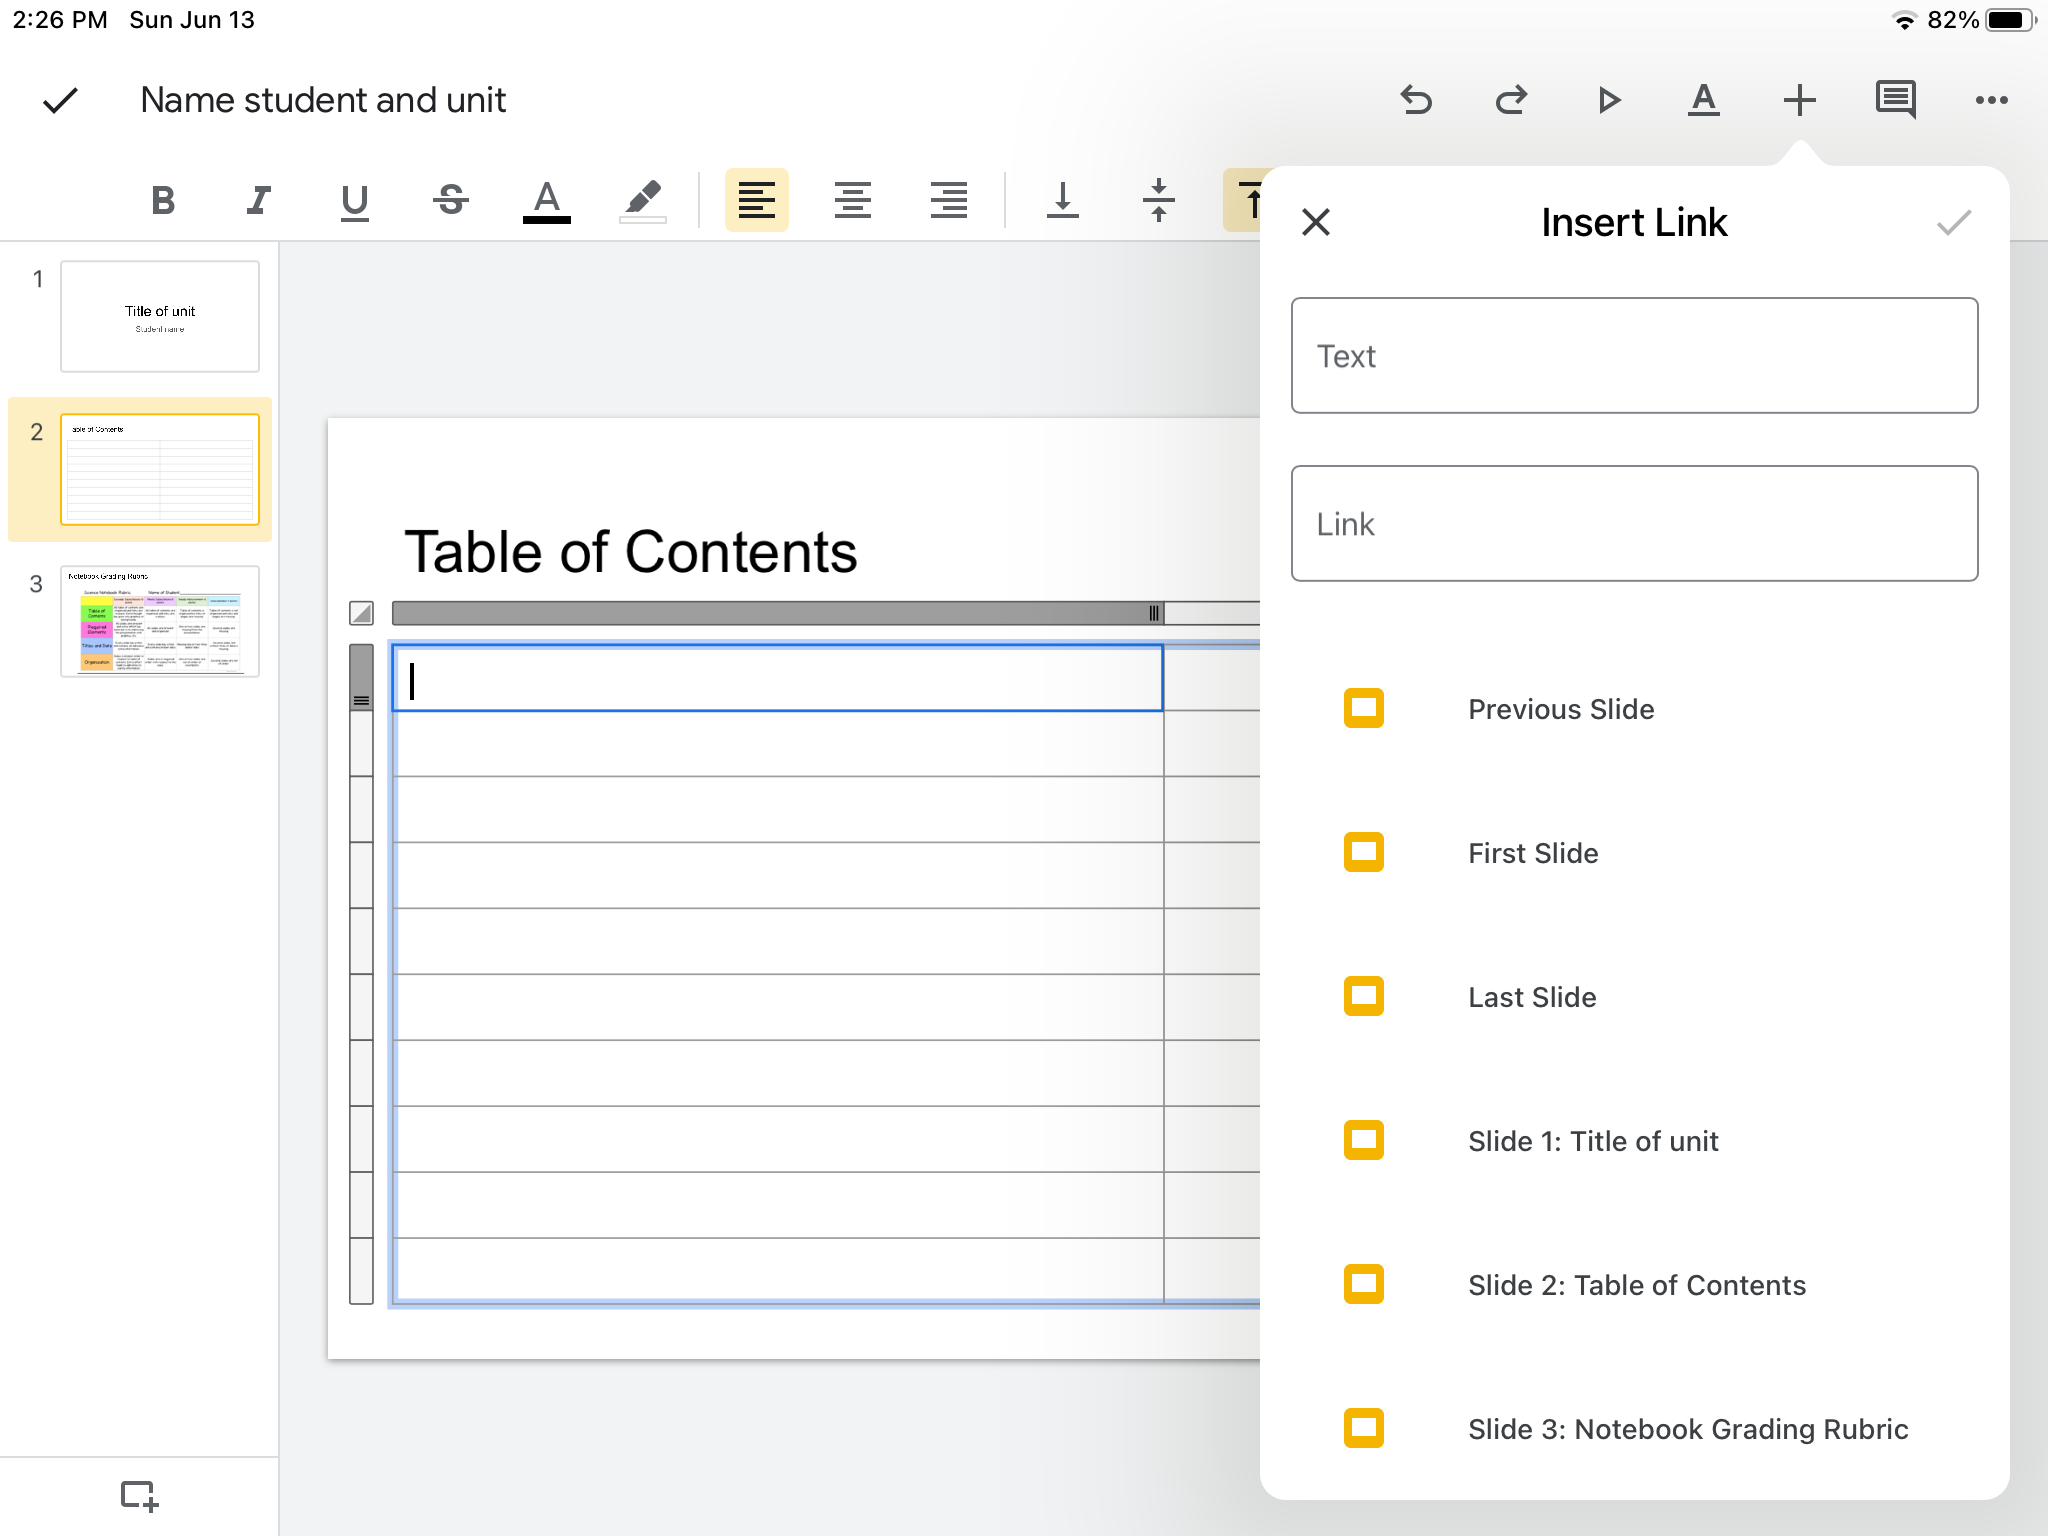Toggle strikethrough formatting
The width and height of the screenshot is (2048, 1536).
[451, 200]
